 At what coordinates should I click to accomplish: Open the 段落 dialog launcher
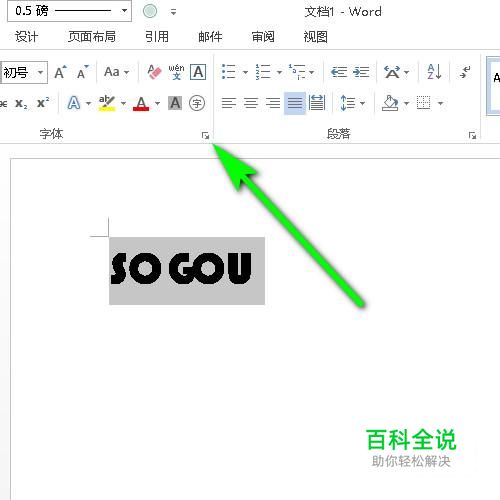tap(472, 135)
